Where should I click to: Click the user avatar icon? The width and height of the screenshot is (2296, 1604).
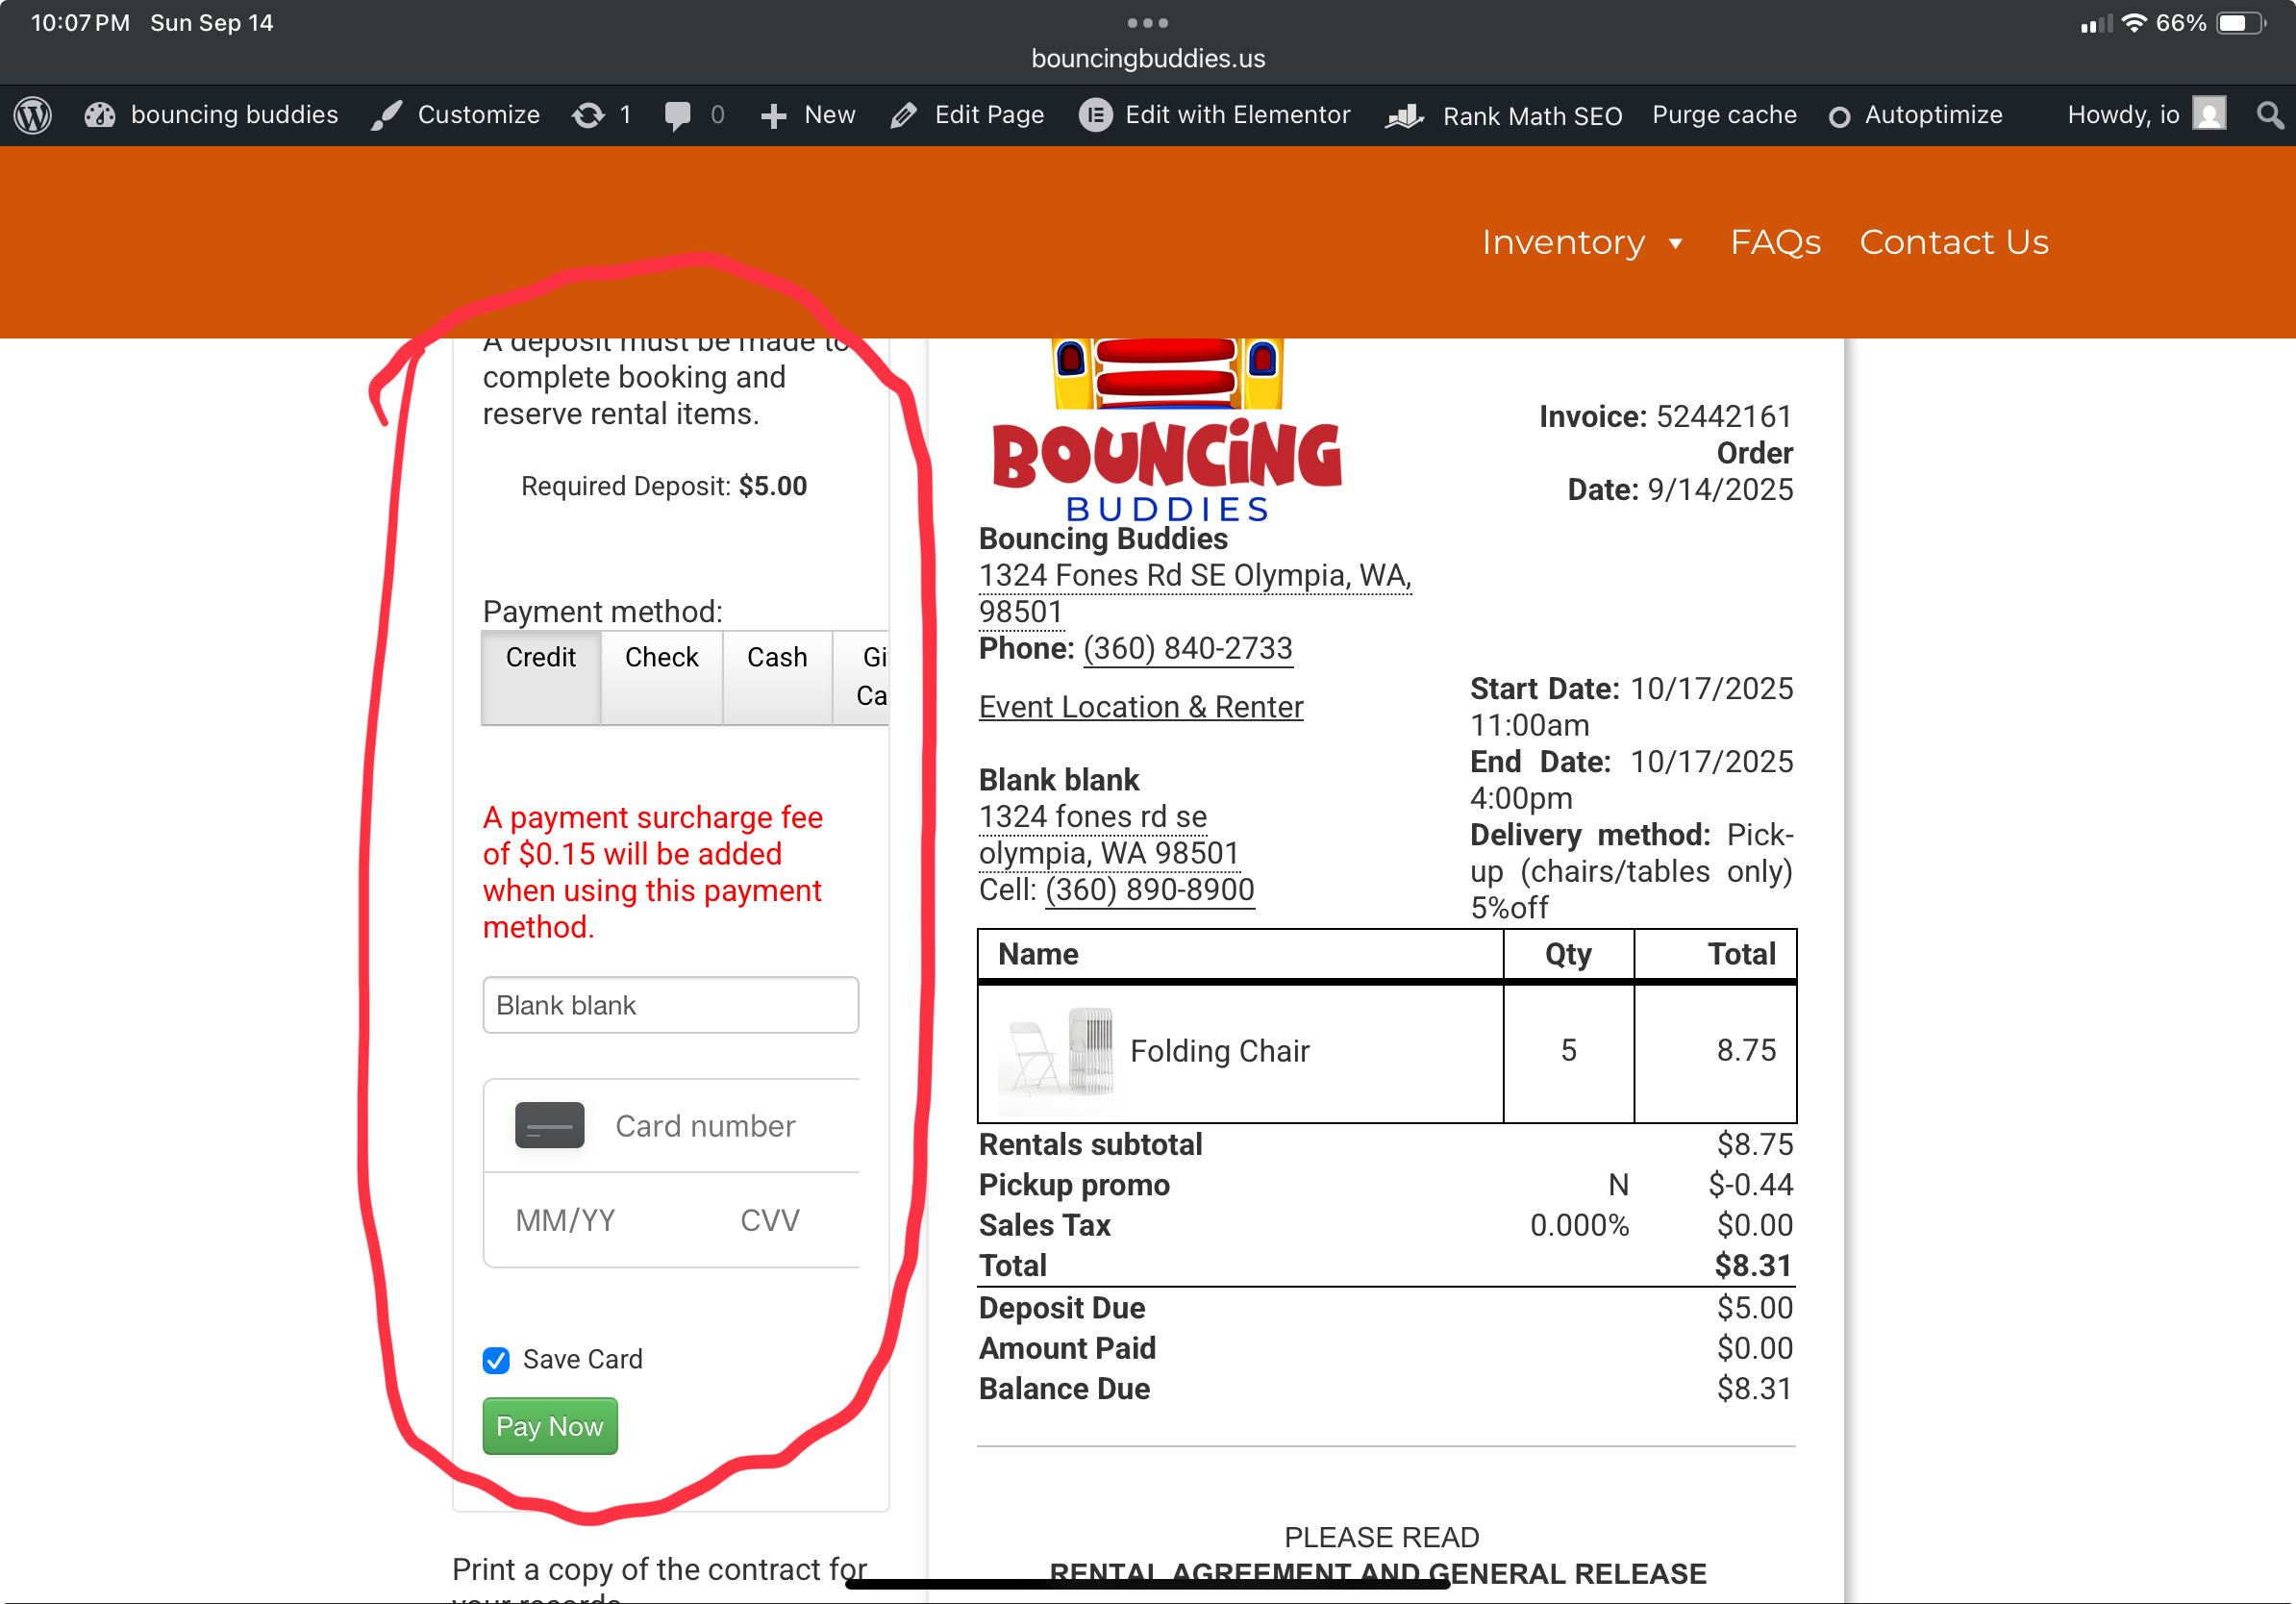tap(2209, 114)
